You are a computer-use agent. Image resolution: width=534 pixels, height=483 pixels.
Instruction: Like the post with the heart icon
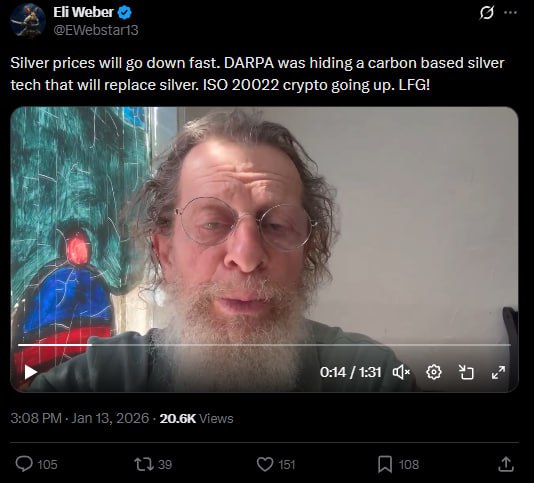point(265,464)
